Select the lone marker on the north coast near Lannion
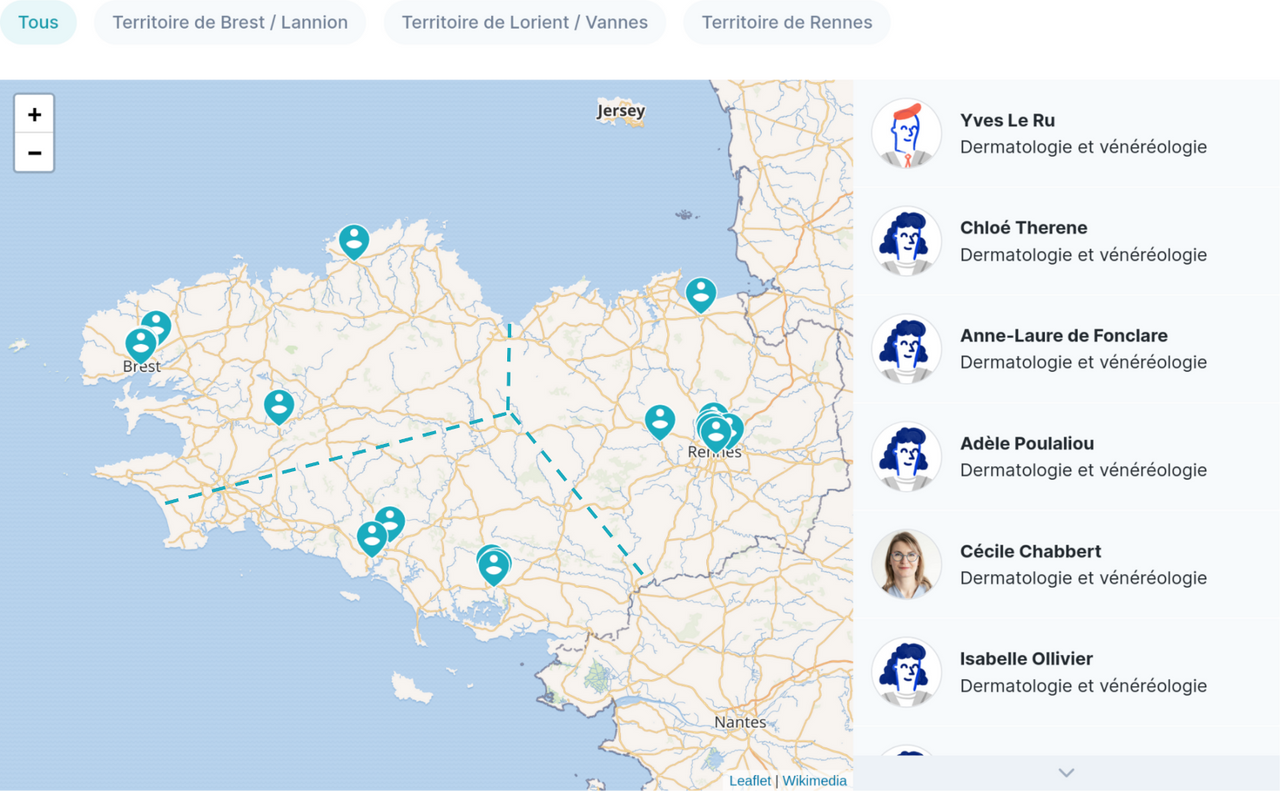1280x791 pixels. [x=354, y=241]
